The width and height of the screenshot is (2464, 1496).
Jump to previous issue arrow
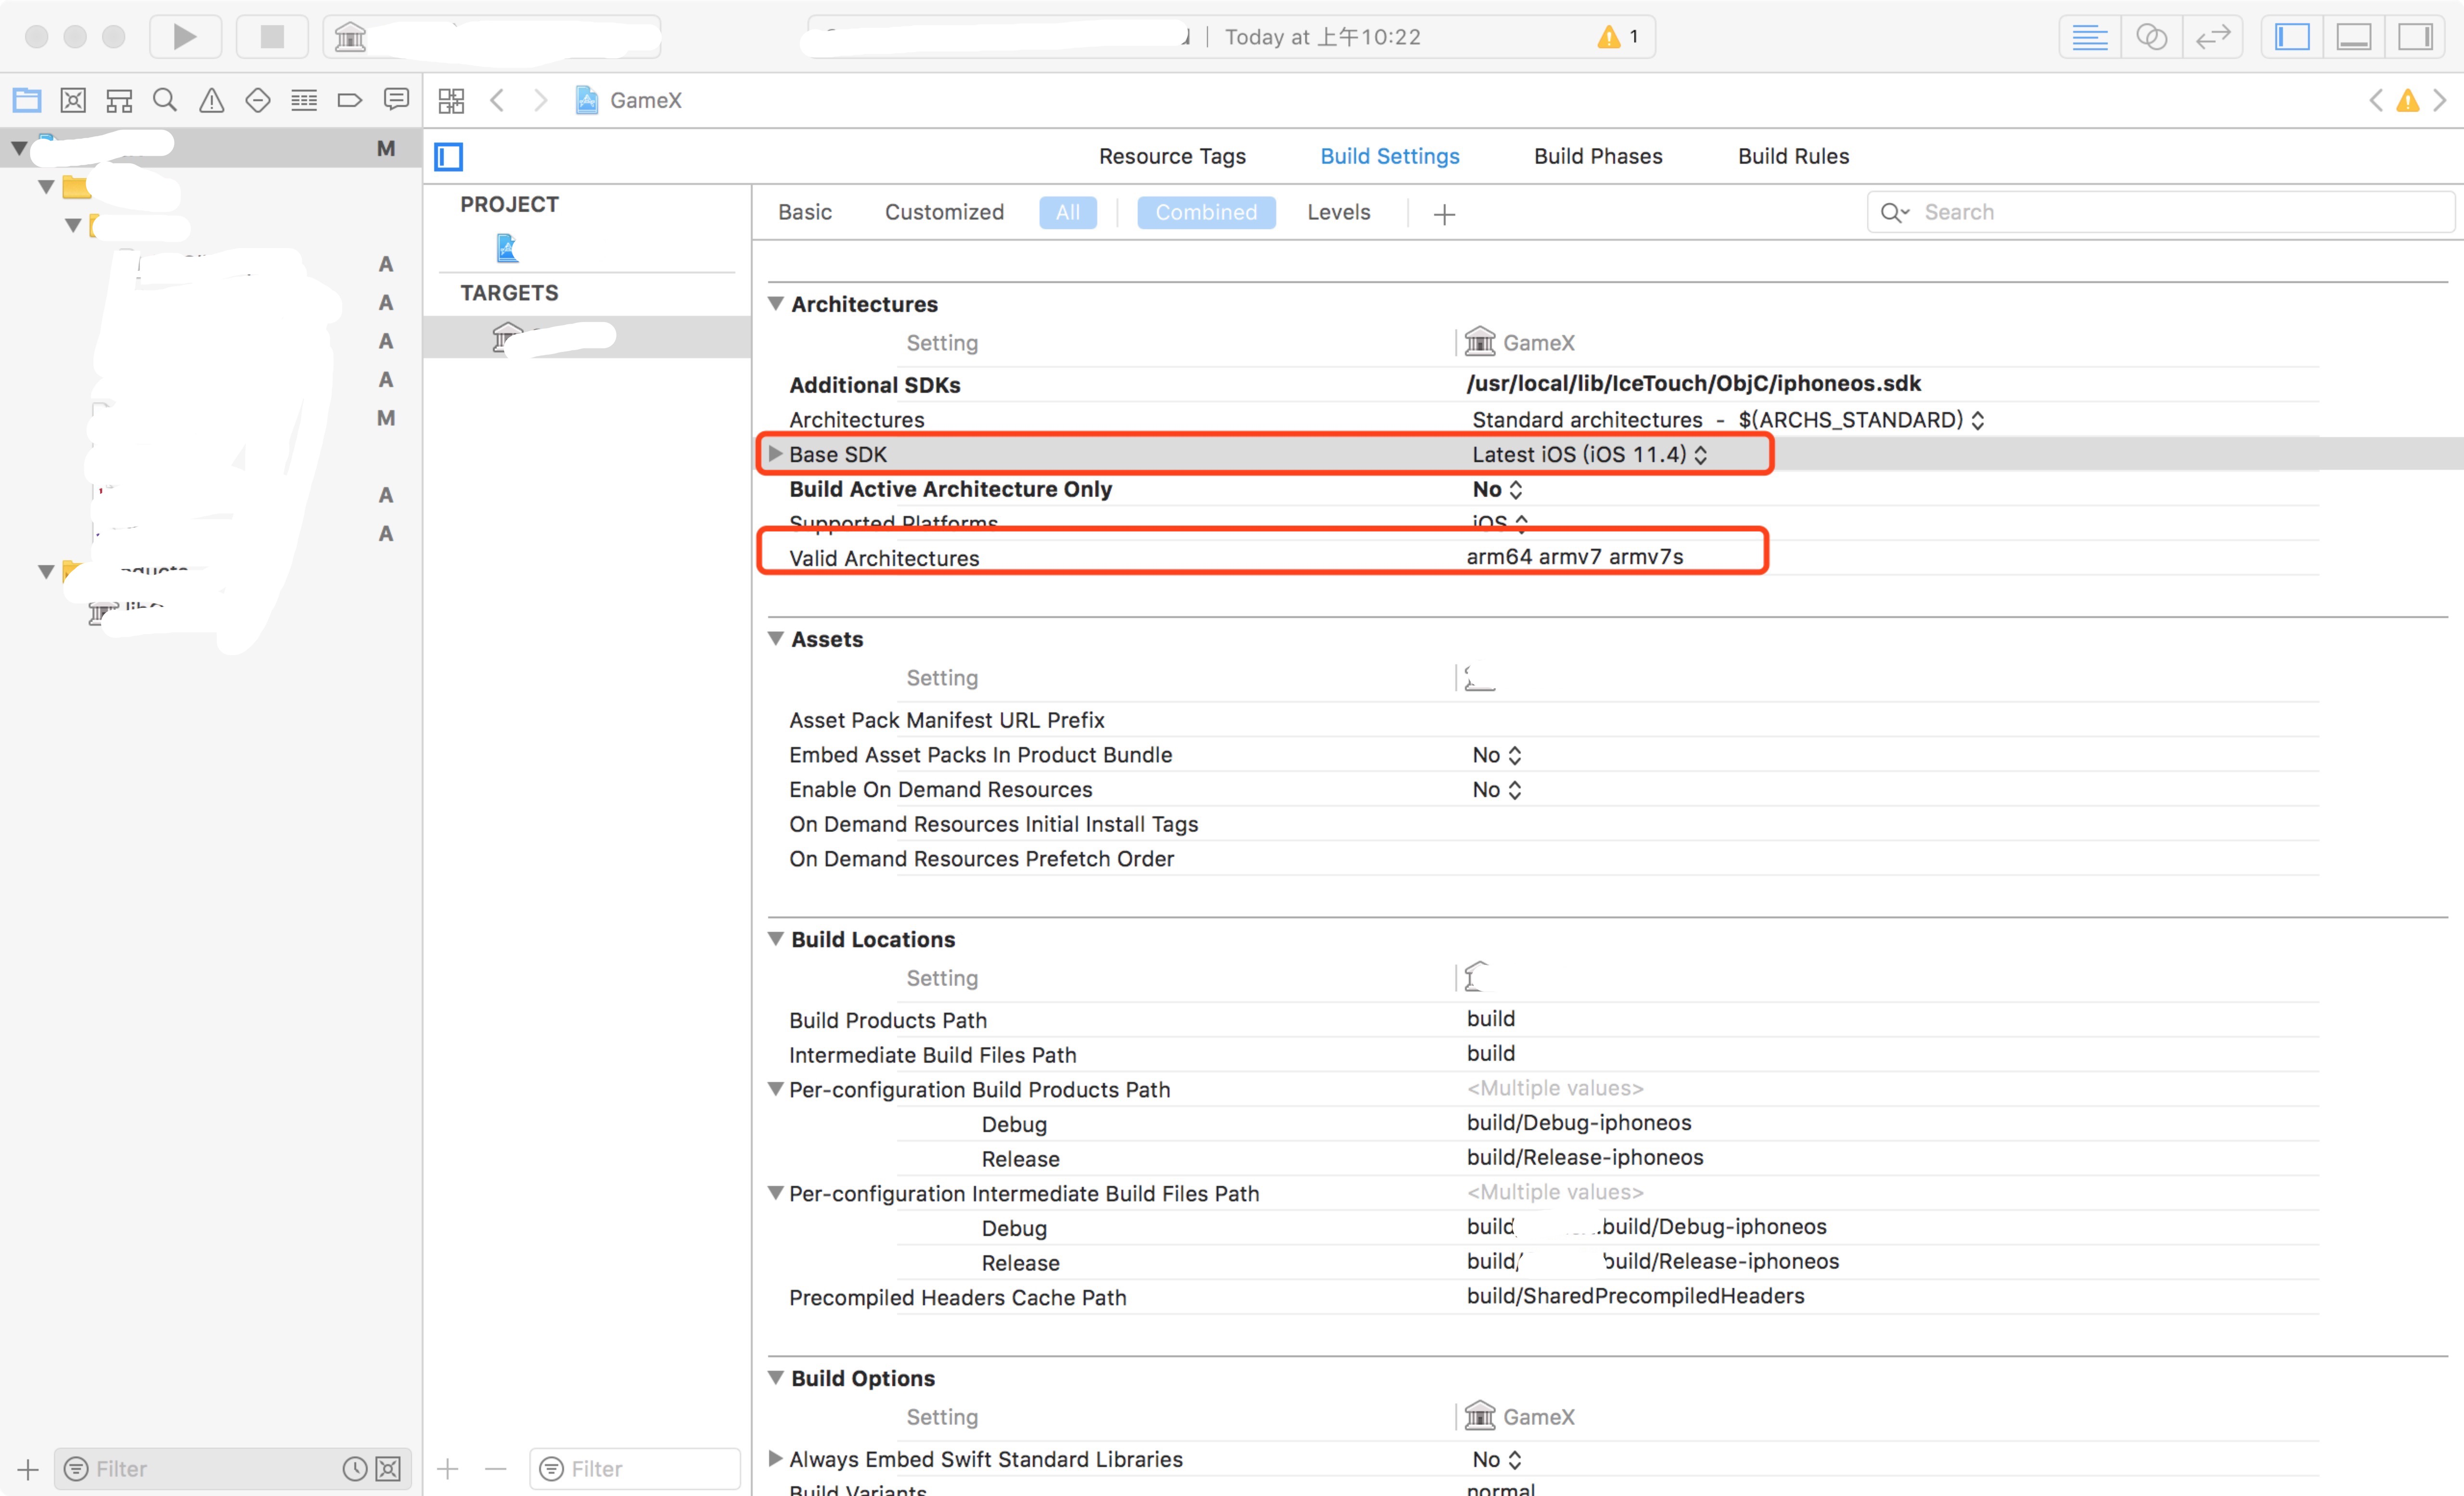(2376, 100)
